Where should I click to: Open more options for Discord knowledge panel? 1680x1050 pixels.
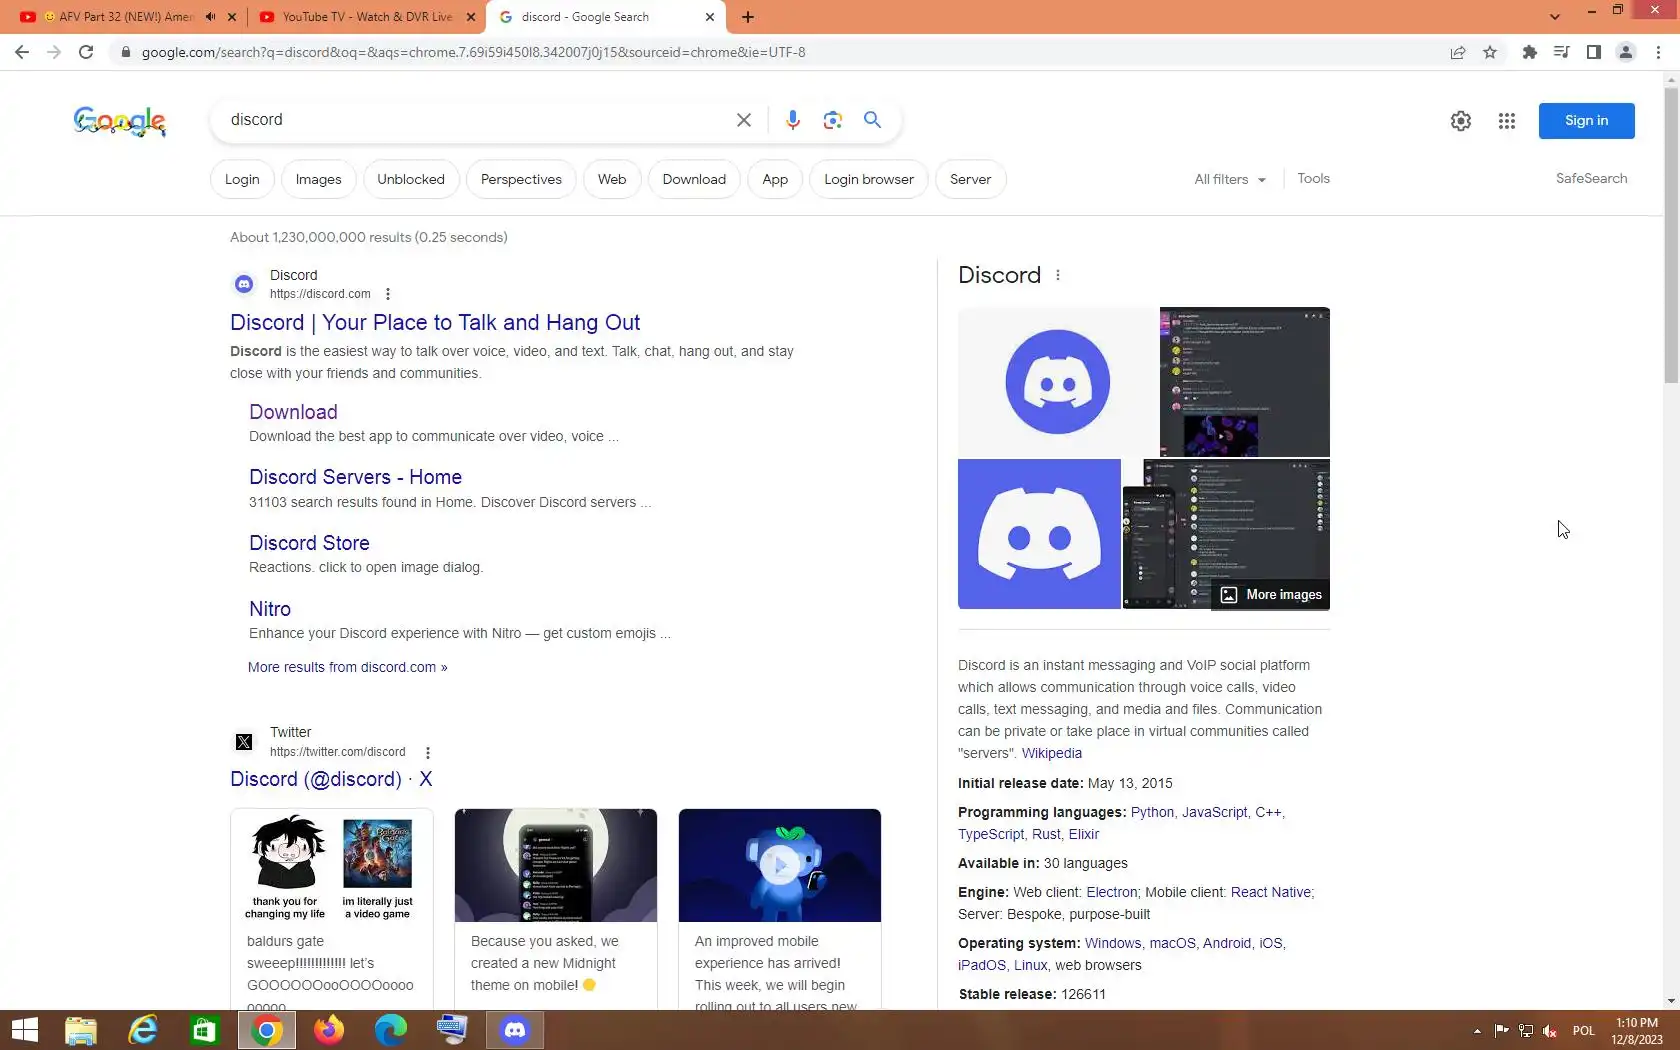pos(1058,275)
